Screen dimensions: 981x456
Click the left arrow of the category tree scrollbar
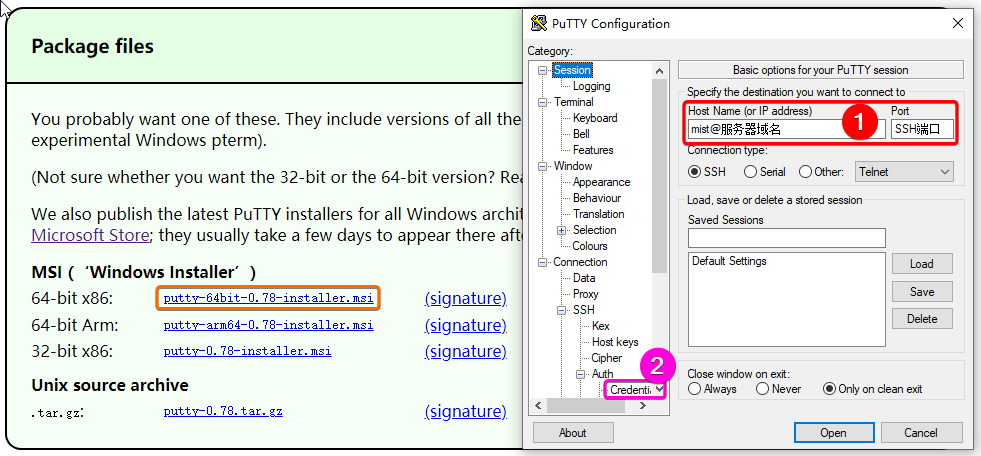tap(538, 405)
